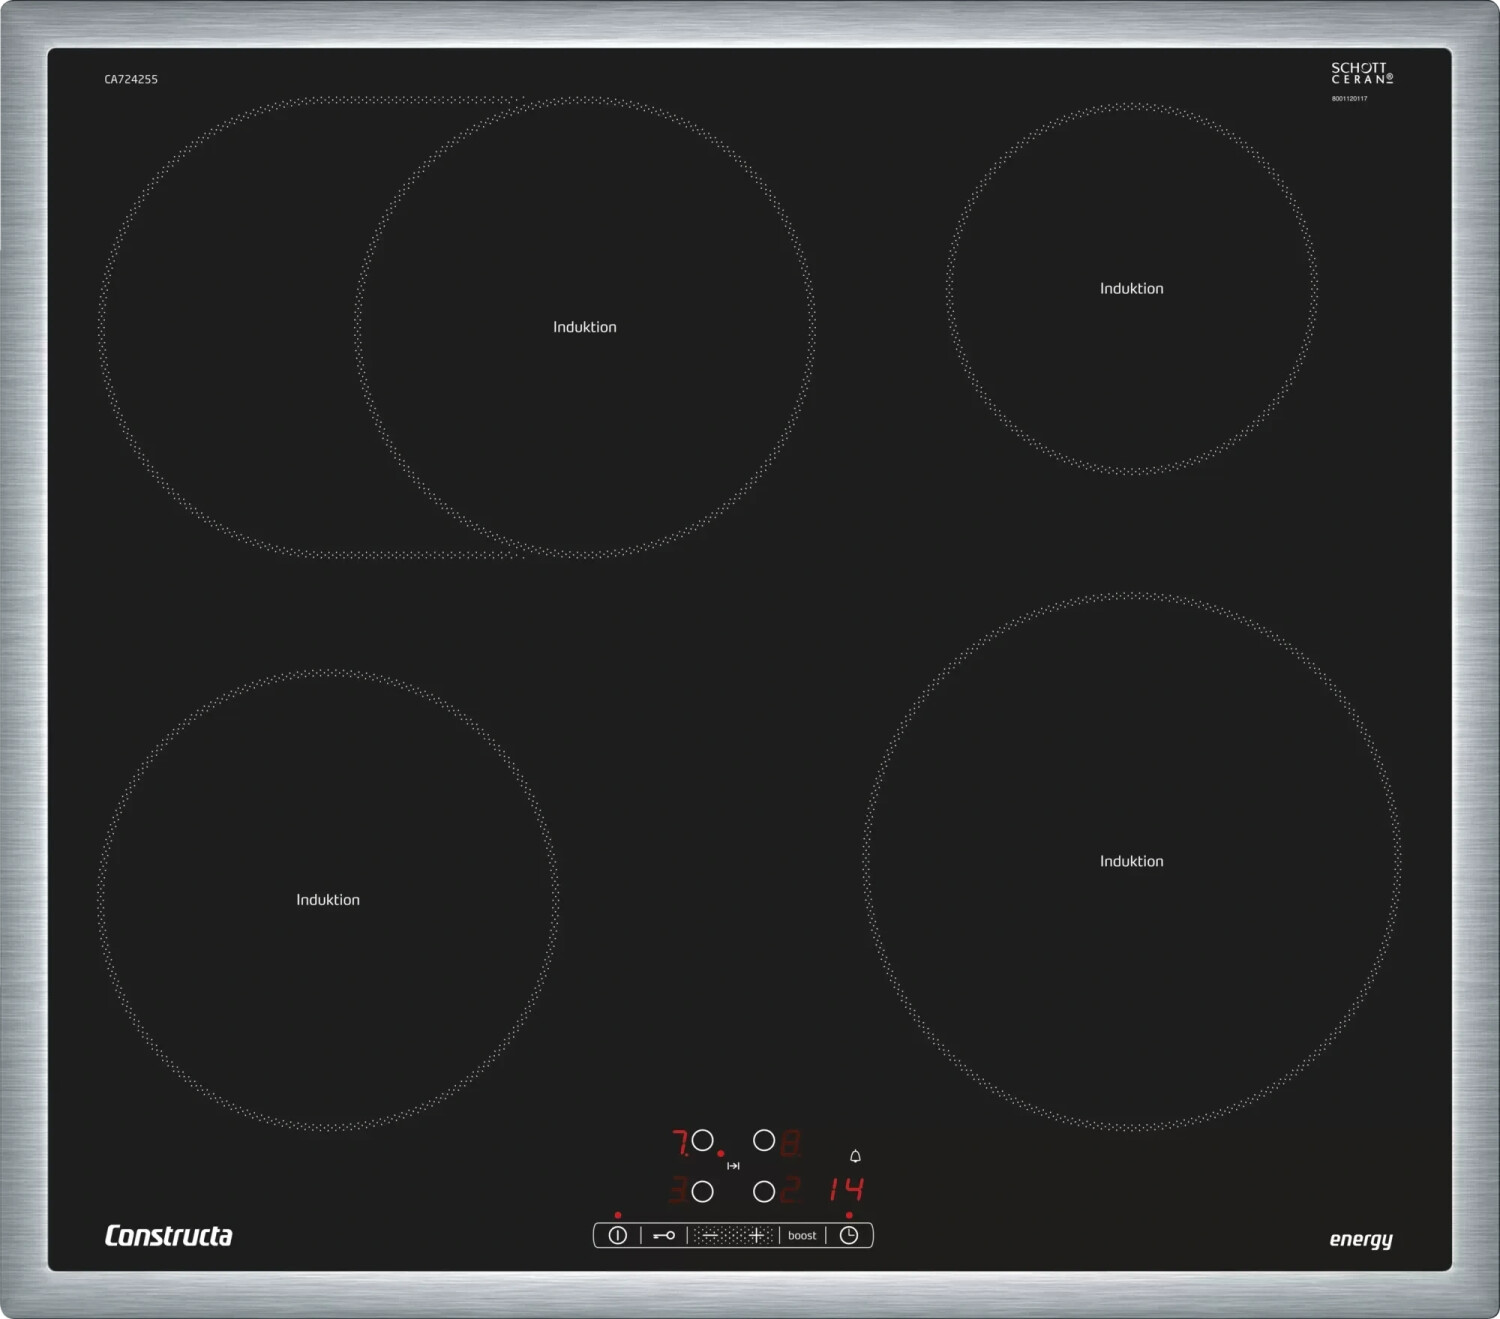Select the top-left cooking zone circle
The image size is (1500, 1319).
coord(703,1141)
